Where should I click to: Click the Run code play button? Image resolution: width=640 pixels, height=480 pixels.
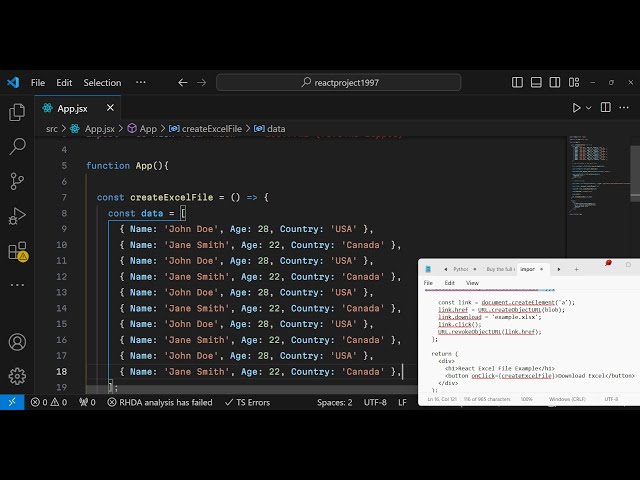tap(576, 108)
